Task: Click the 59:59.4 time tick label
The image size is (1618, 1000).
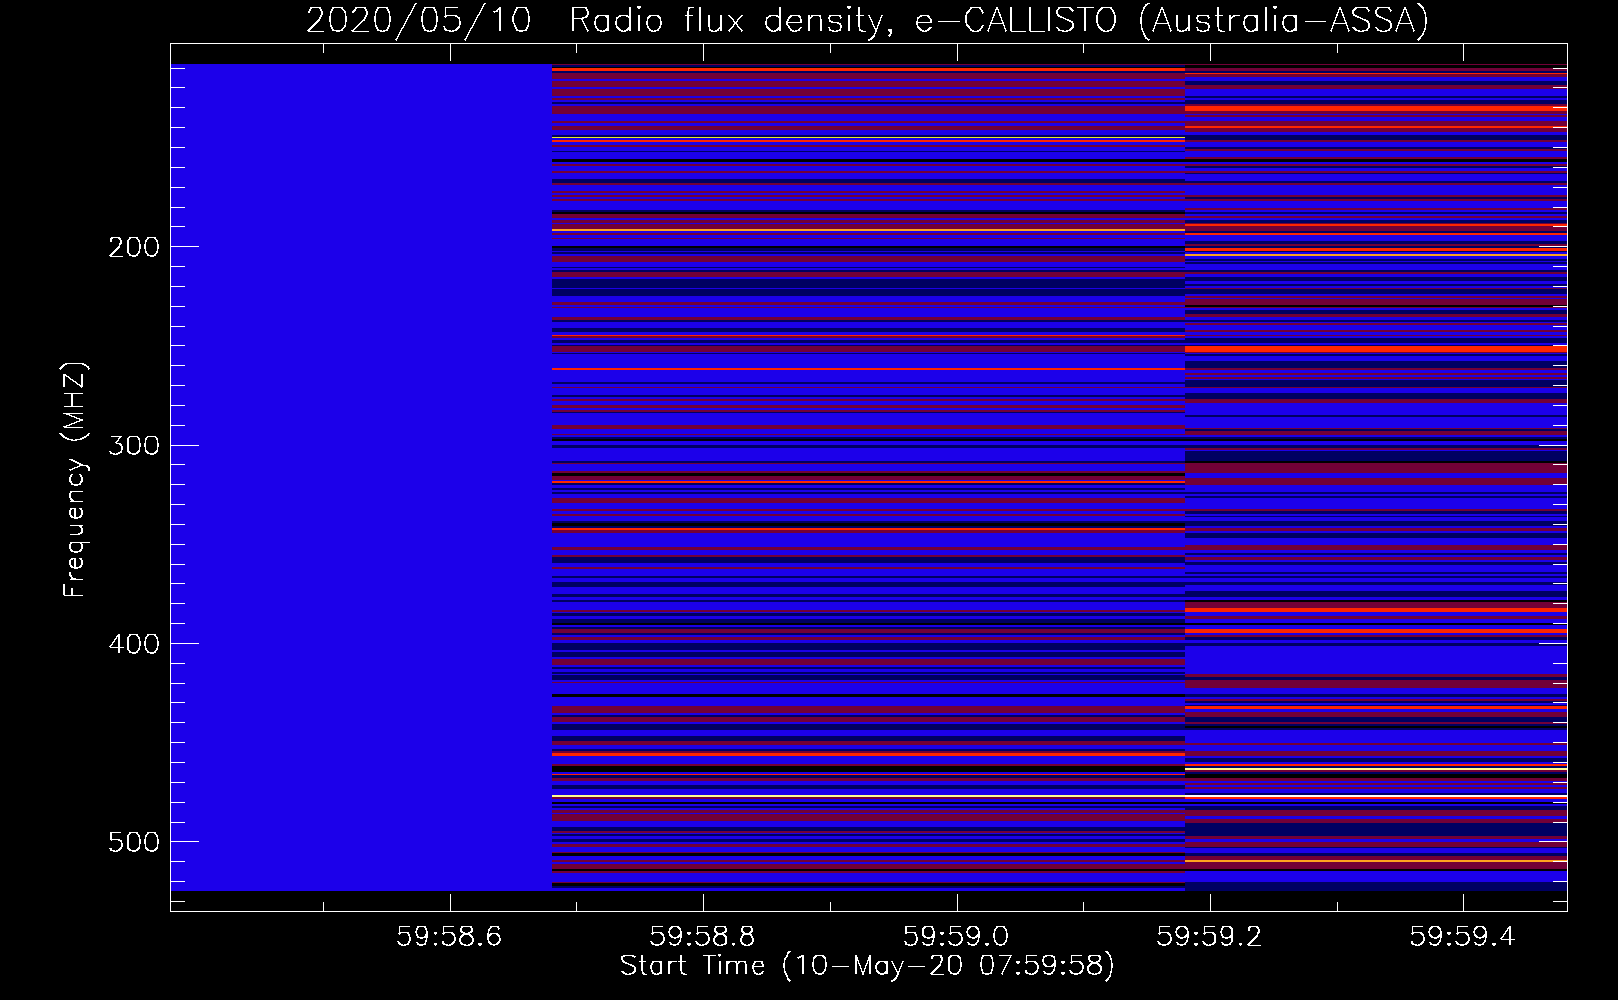Action: 1463,936
